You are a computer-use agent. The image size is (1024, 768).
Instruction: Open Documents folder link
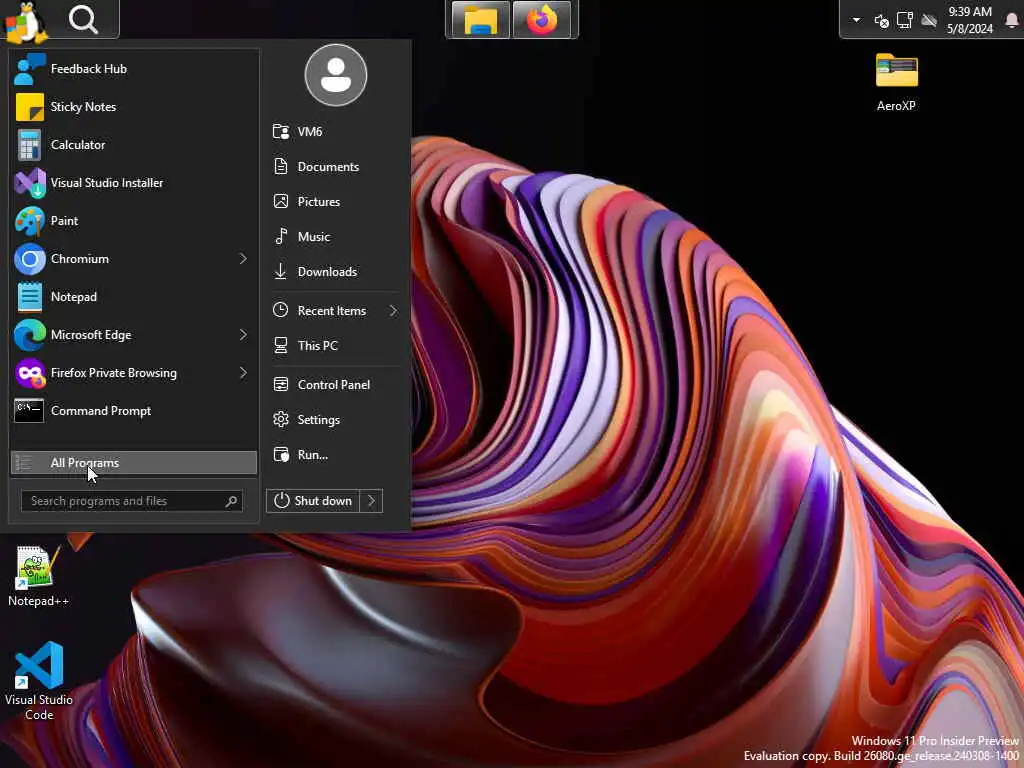tap(335, 167)
